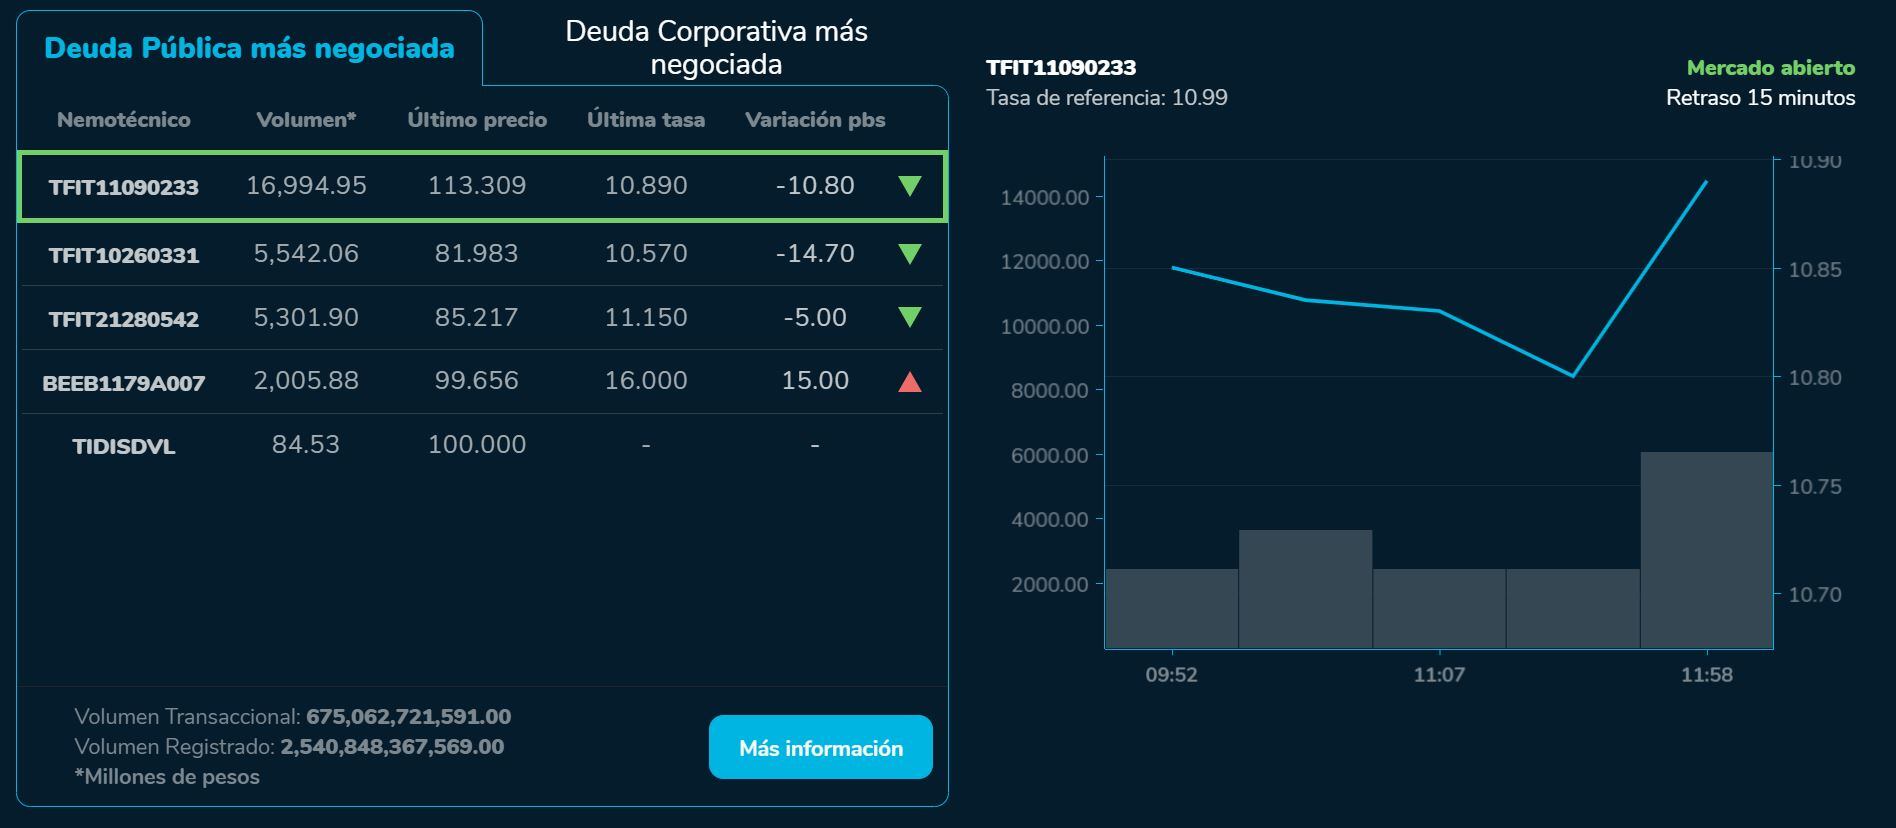Sort by the Última tasa column header
This screenshot has height=828, width=1896.
coord(645,119)
